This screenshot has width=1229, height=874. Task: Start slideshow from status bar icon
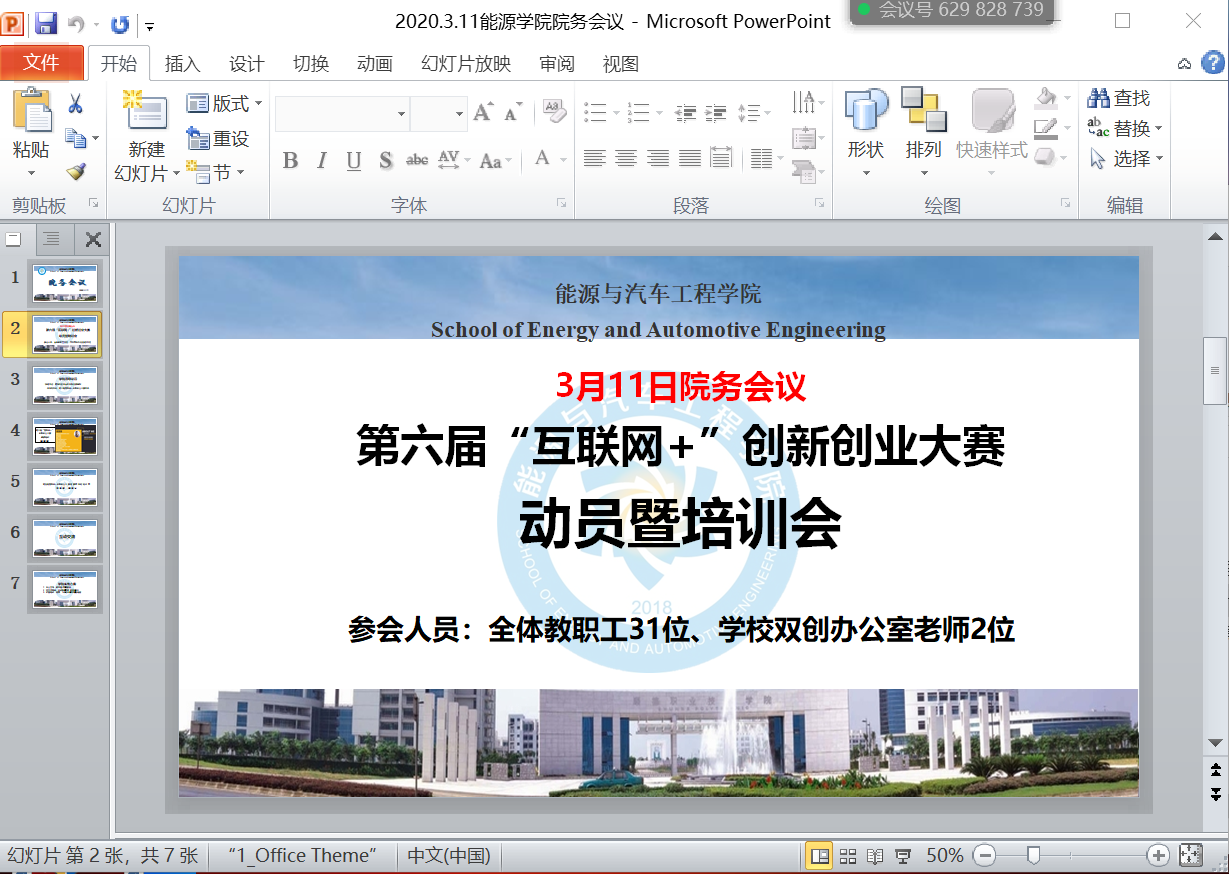tap(903, 856)
